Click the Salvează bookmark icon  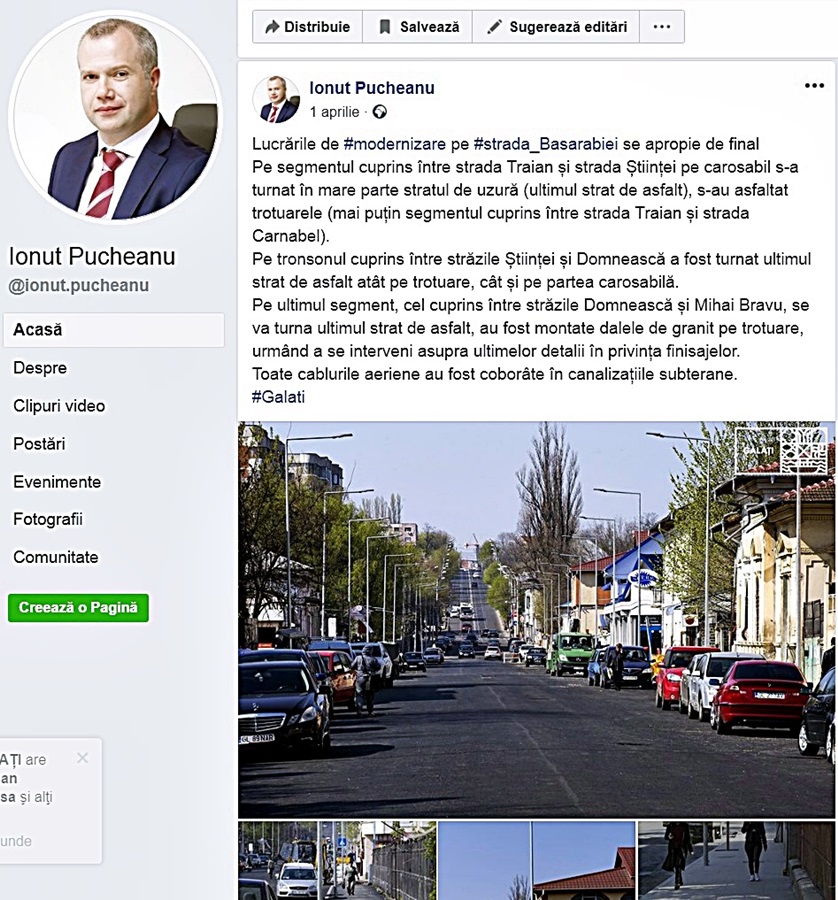385,27
